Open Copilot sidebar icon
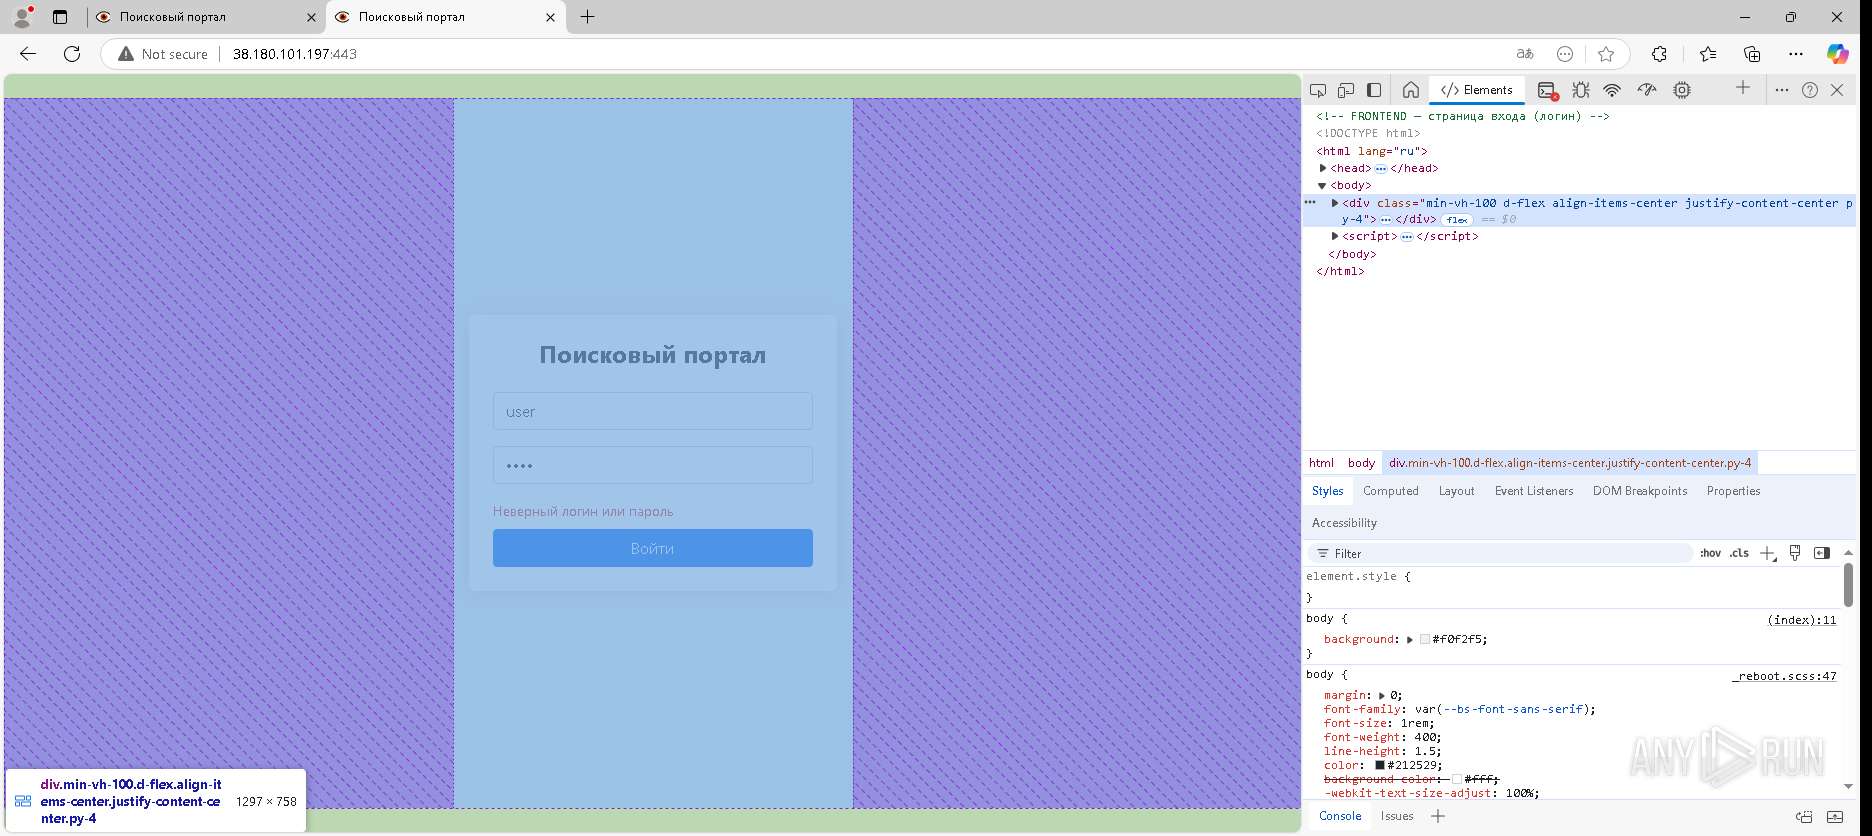This screenshot has width=1872, height=836. tap(1838, 54)
